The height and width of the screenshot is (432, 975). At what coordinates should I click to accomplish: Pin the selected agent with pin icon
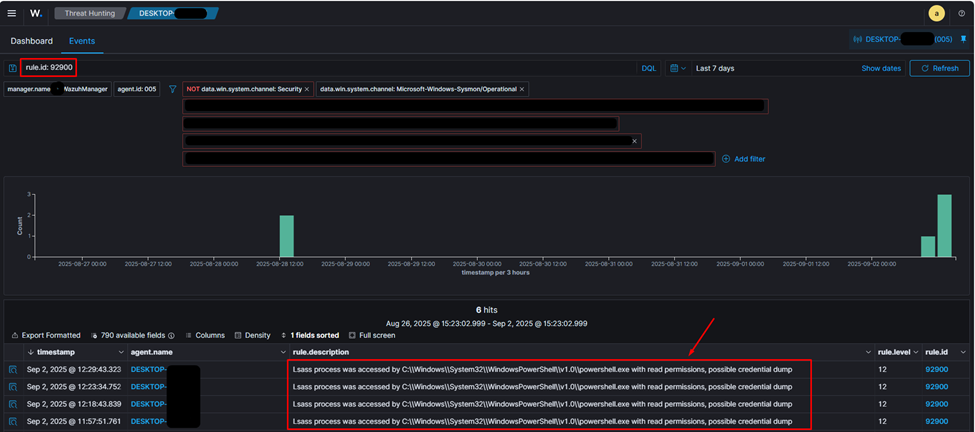963,39
